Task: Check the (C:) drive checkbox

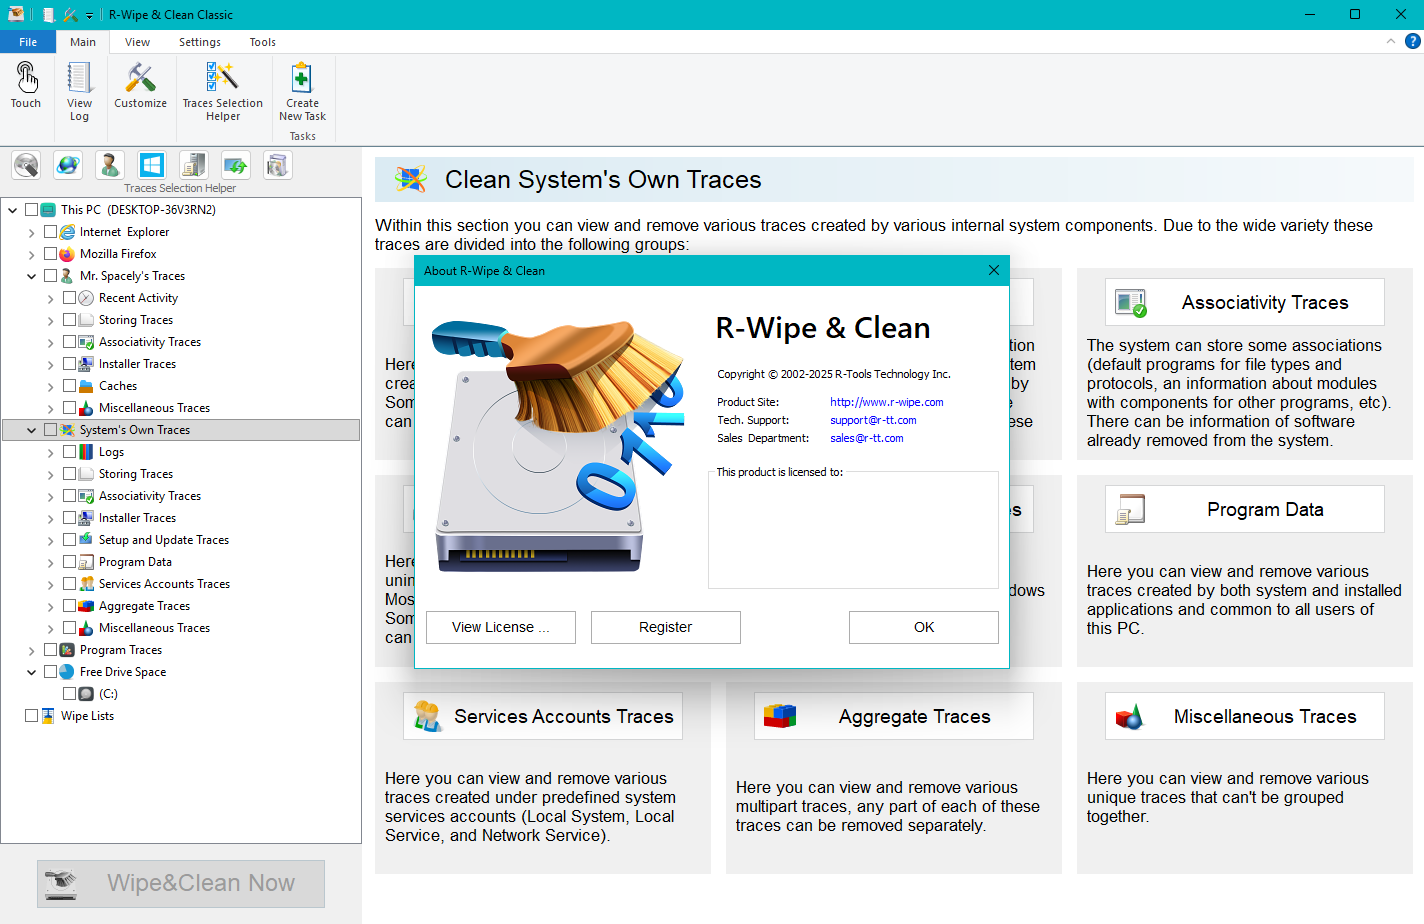Action: [69, 694]
